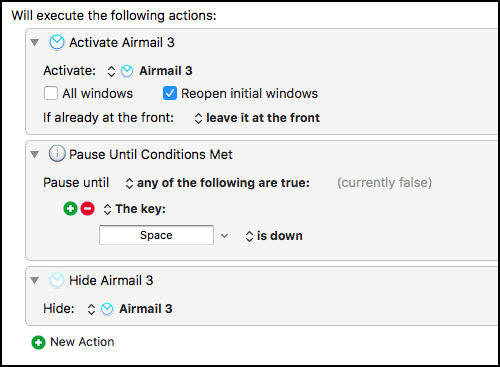Click the Airmail icon beside Activate popup
Image resolution: width=500 pixels, height=367 pixels.
pyautogui.click(x=127, y=71)
